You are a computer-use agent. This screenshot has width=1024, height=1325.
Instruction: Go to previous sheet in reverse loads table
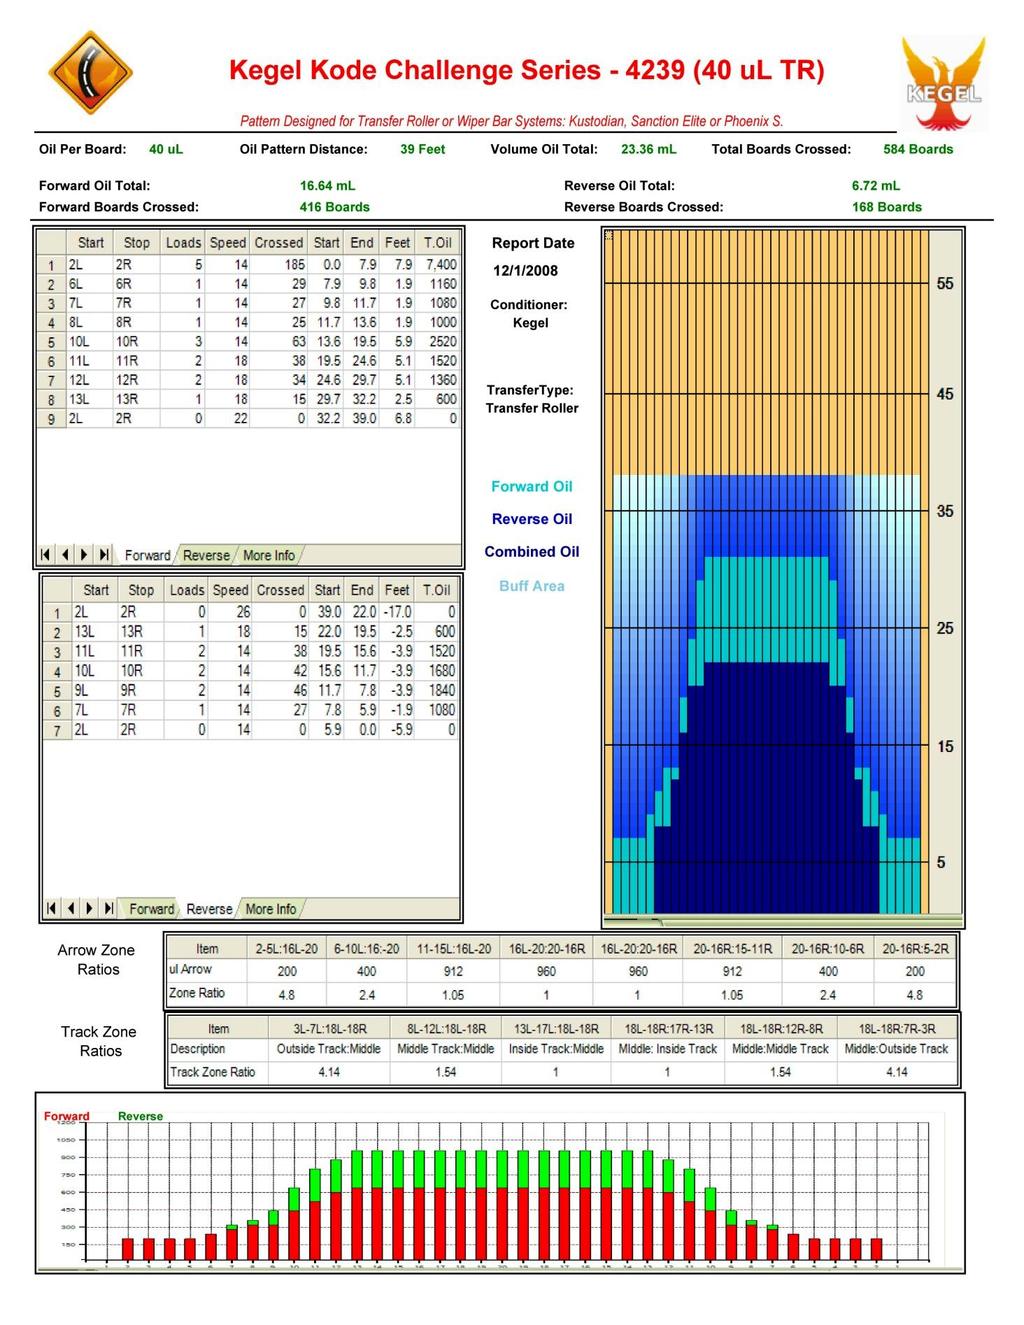[70, 909]
